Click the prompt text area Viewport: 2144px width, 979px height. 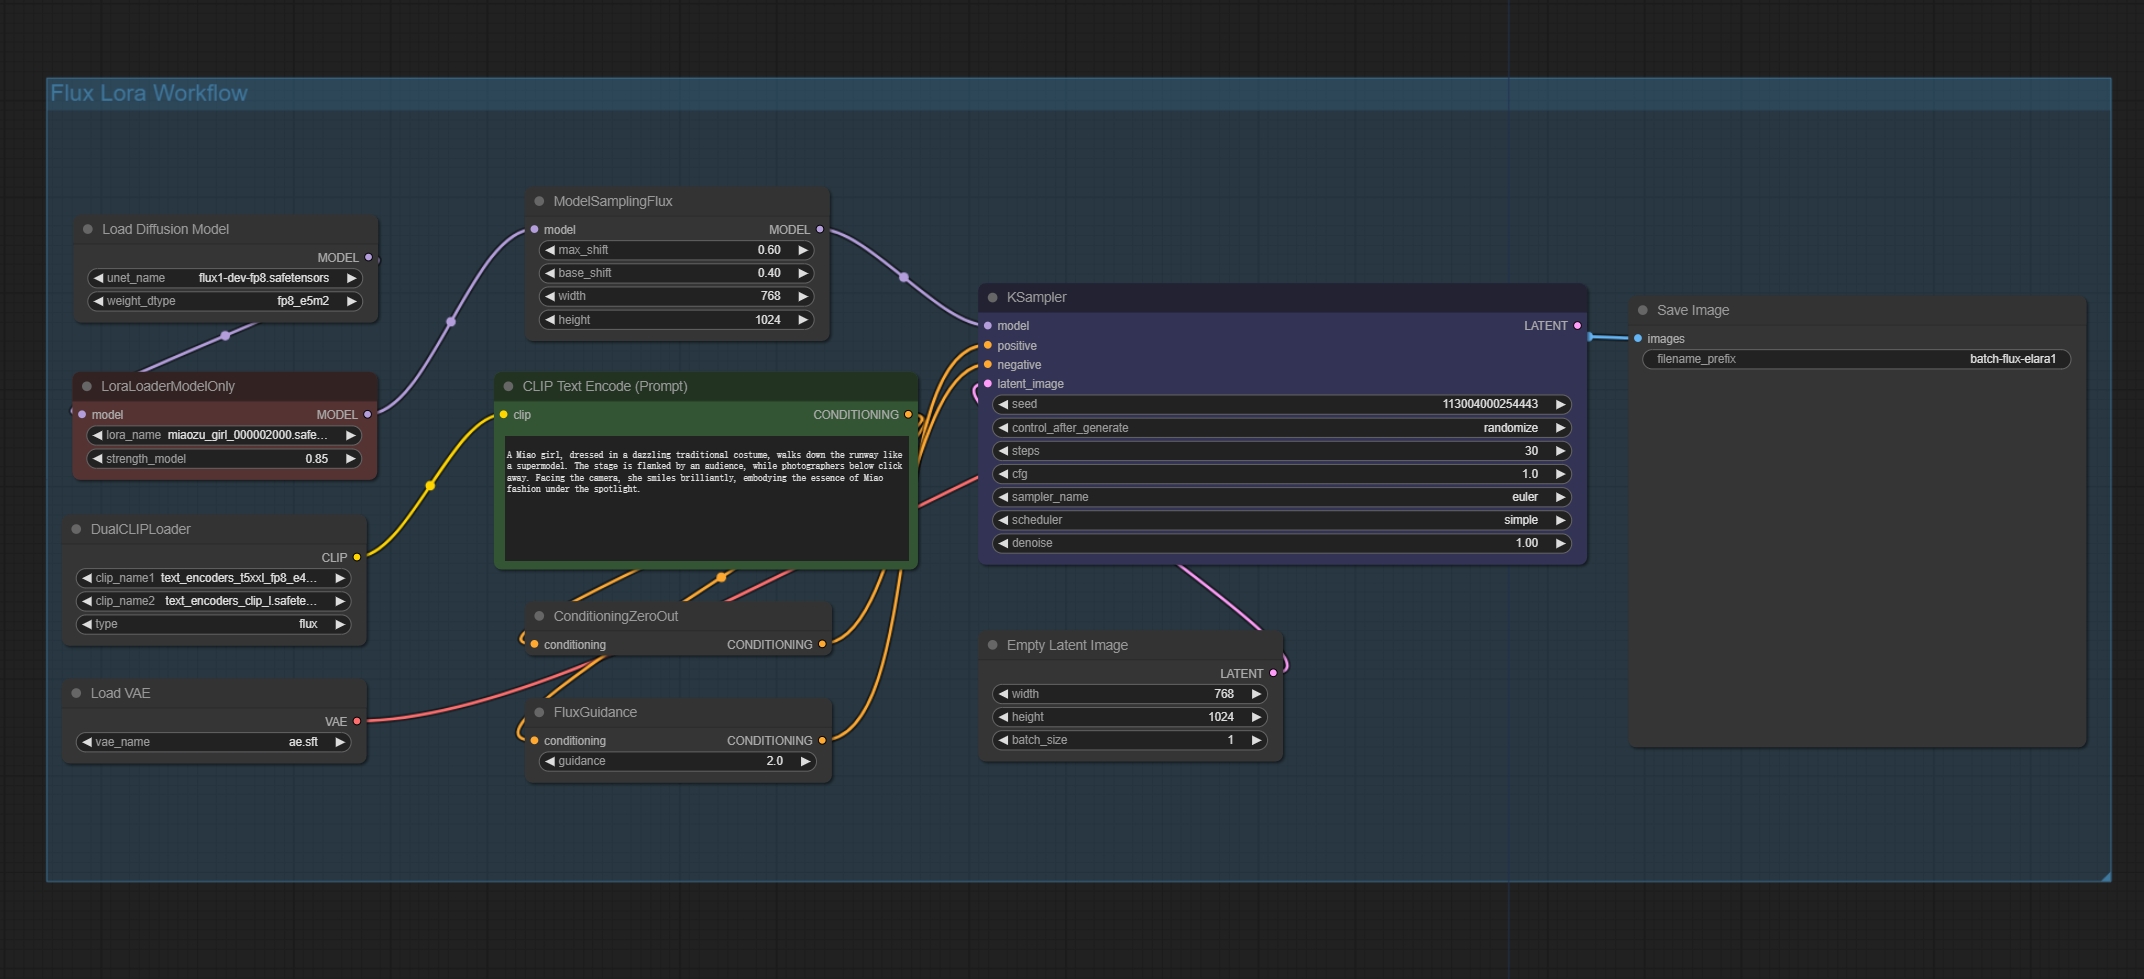coord(706,498)
